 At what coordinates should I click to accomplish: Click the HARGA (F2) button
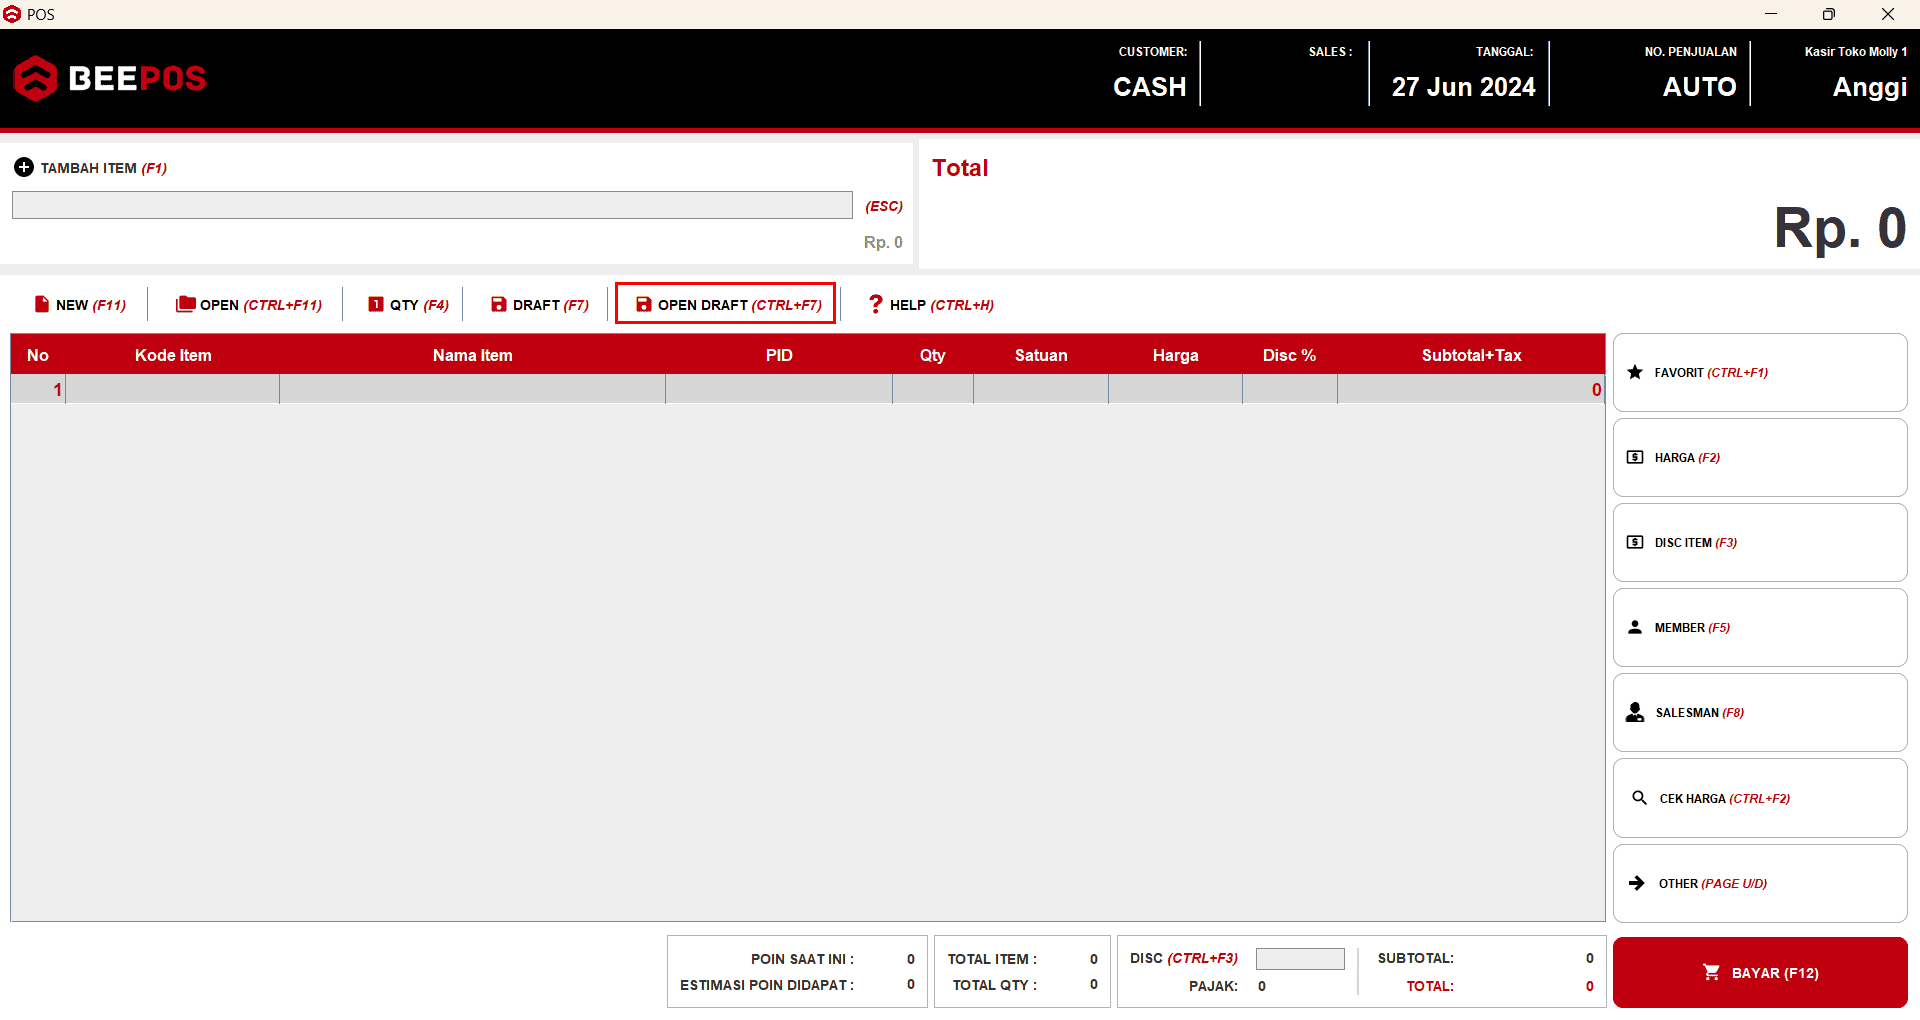(x=1760, y=457)
